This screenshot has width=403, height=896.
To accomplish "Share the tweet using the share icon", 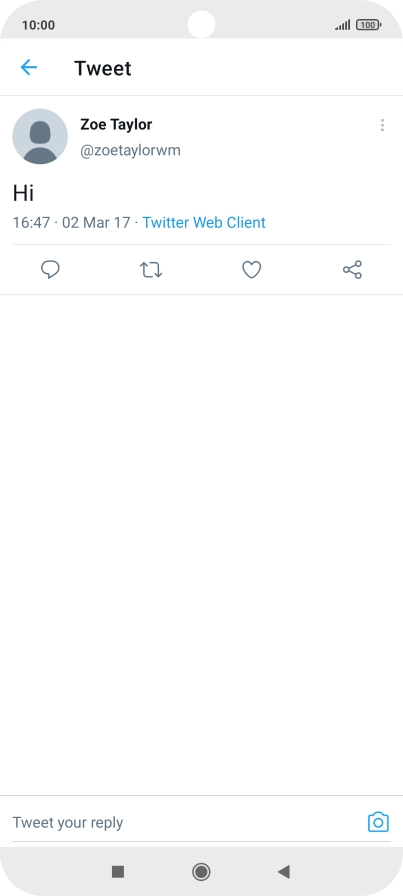I will [352, 270].
